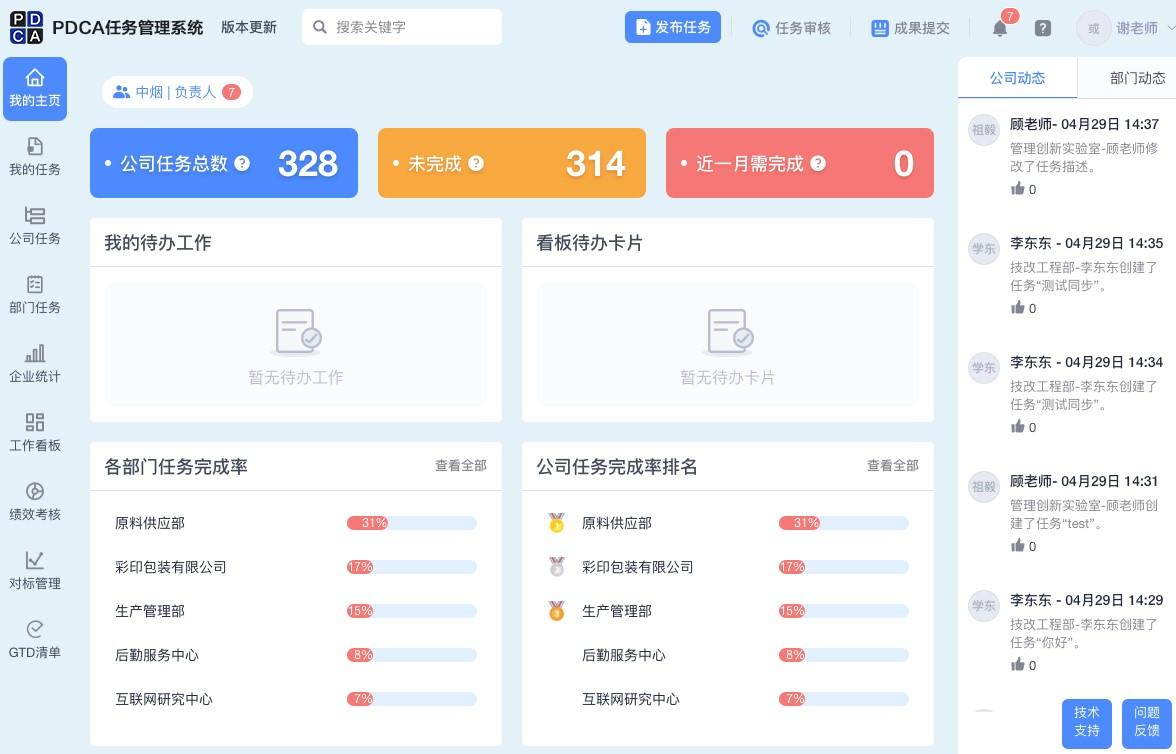
Task: Click 暂无待办卡片 empty placeholder
Action: click(728, 344)
